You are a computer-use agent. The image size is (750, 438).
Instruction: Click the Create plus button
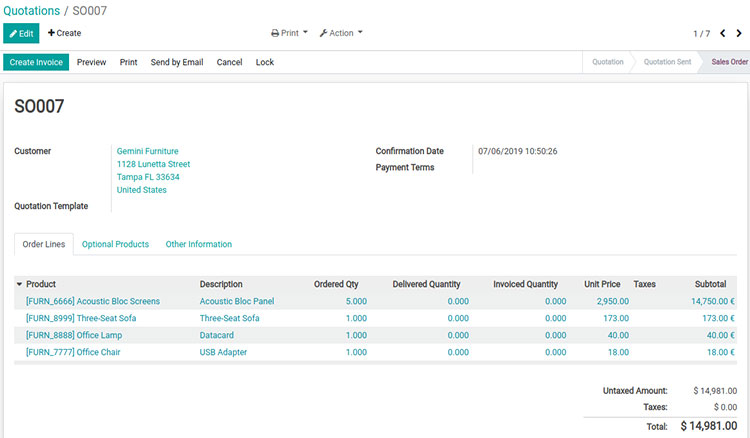pos(65,33)
